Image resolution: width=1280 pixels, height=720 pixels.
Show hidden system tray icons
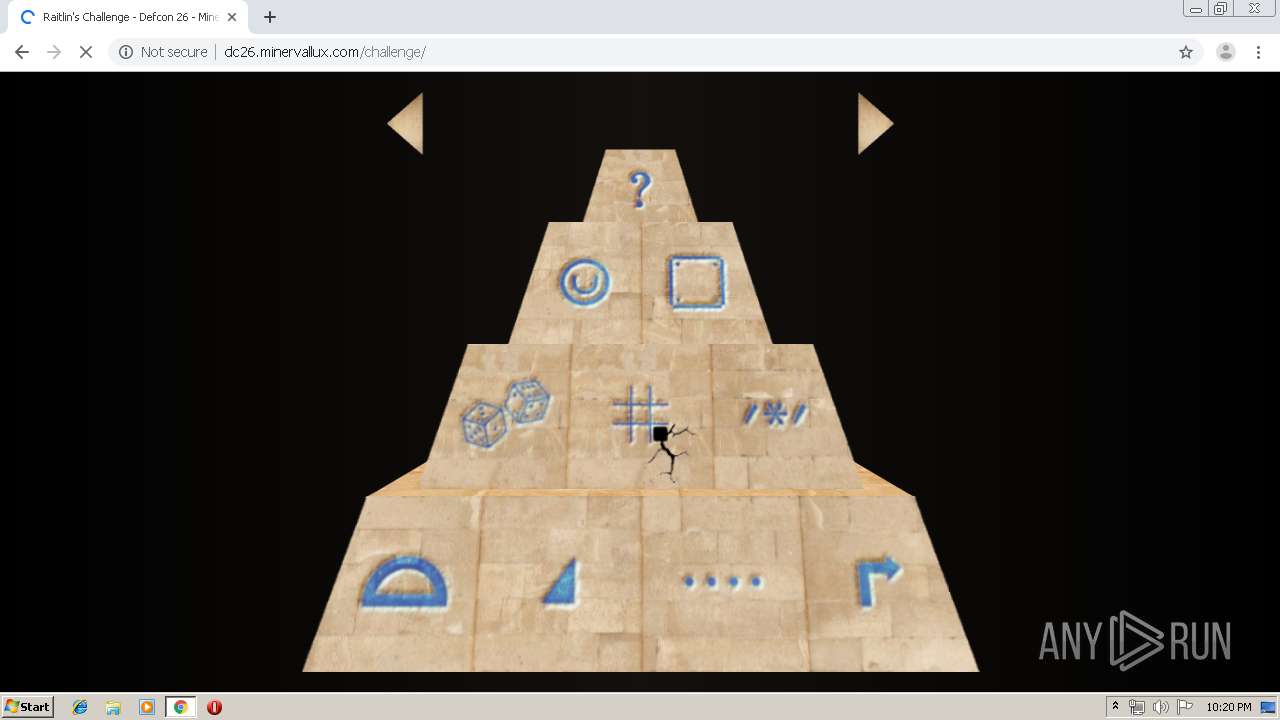coord(1115,706)
